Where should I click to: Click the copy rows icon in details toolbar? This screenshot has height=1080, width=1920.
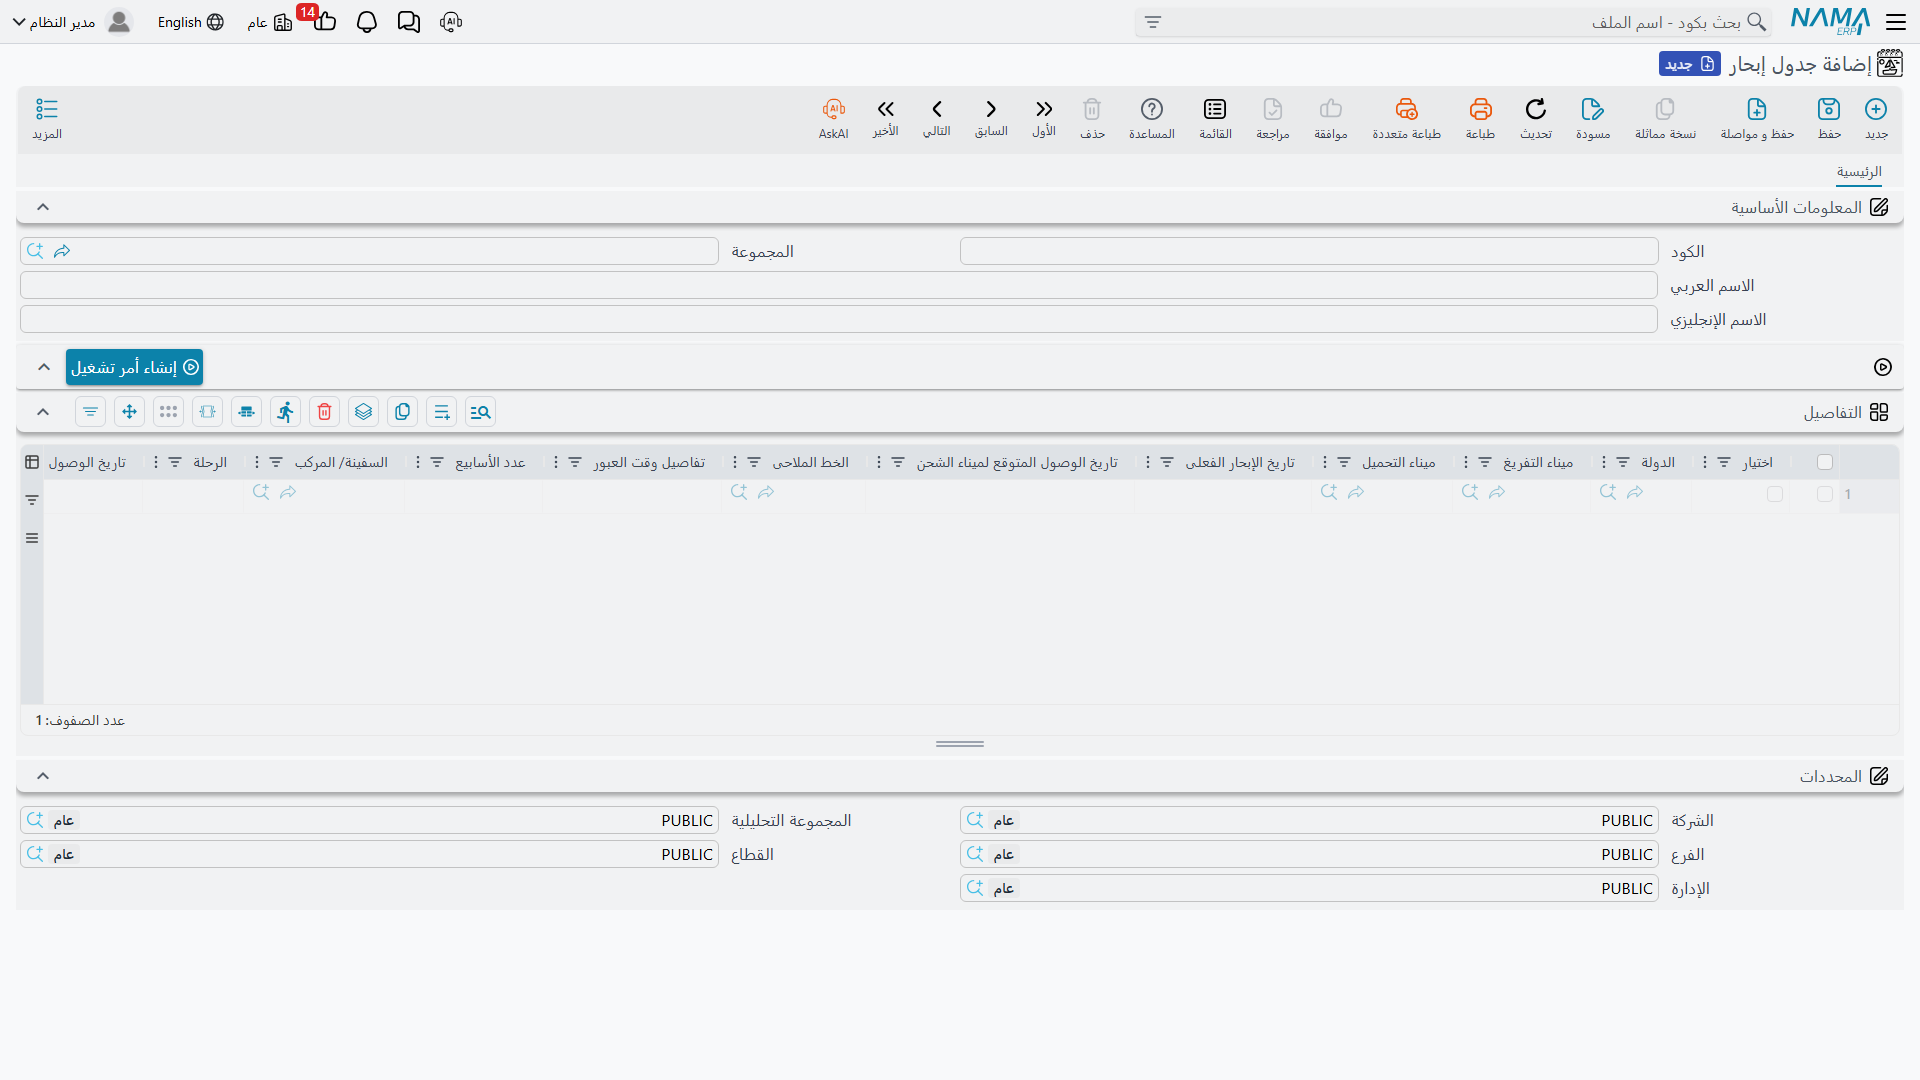tap(403, 412)
